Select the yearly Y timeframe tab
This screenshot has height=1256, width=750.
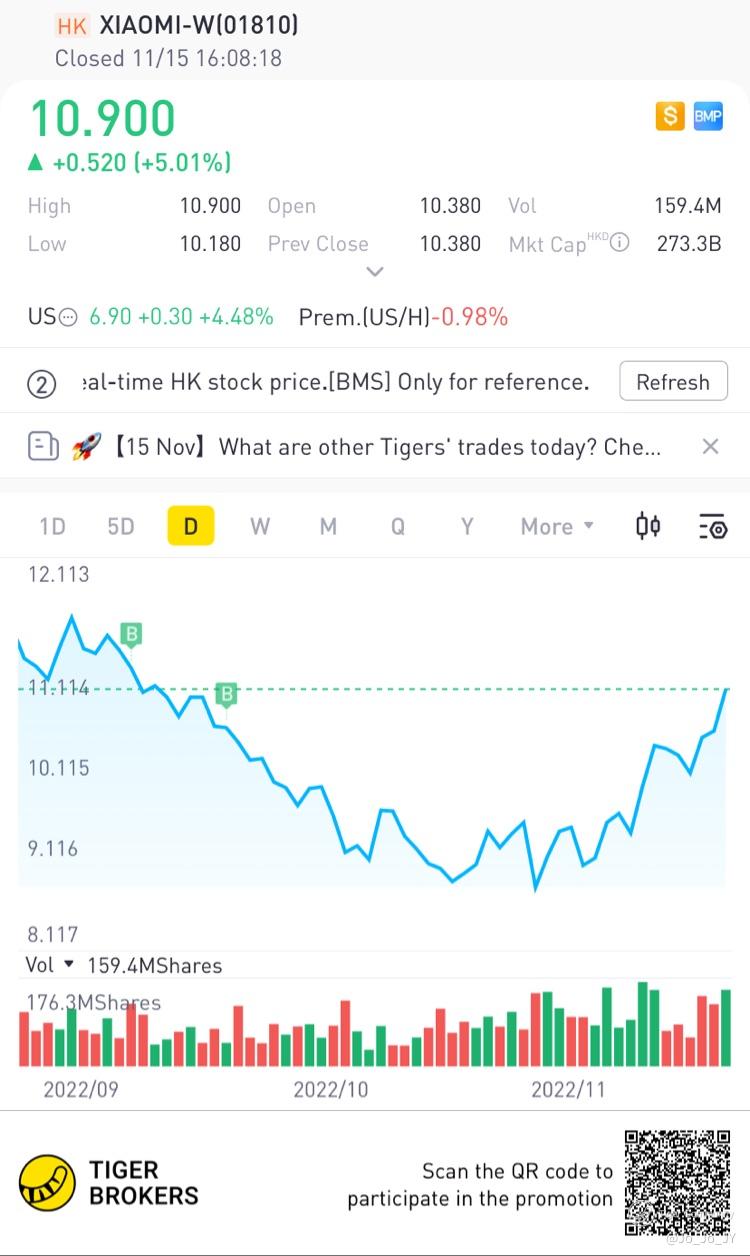[x=467, y=526]
